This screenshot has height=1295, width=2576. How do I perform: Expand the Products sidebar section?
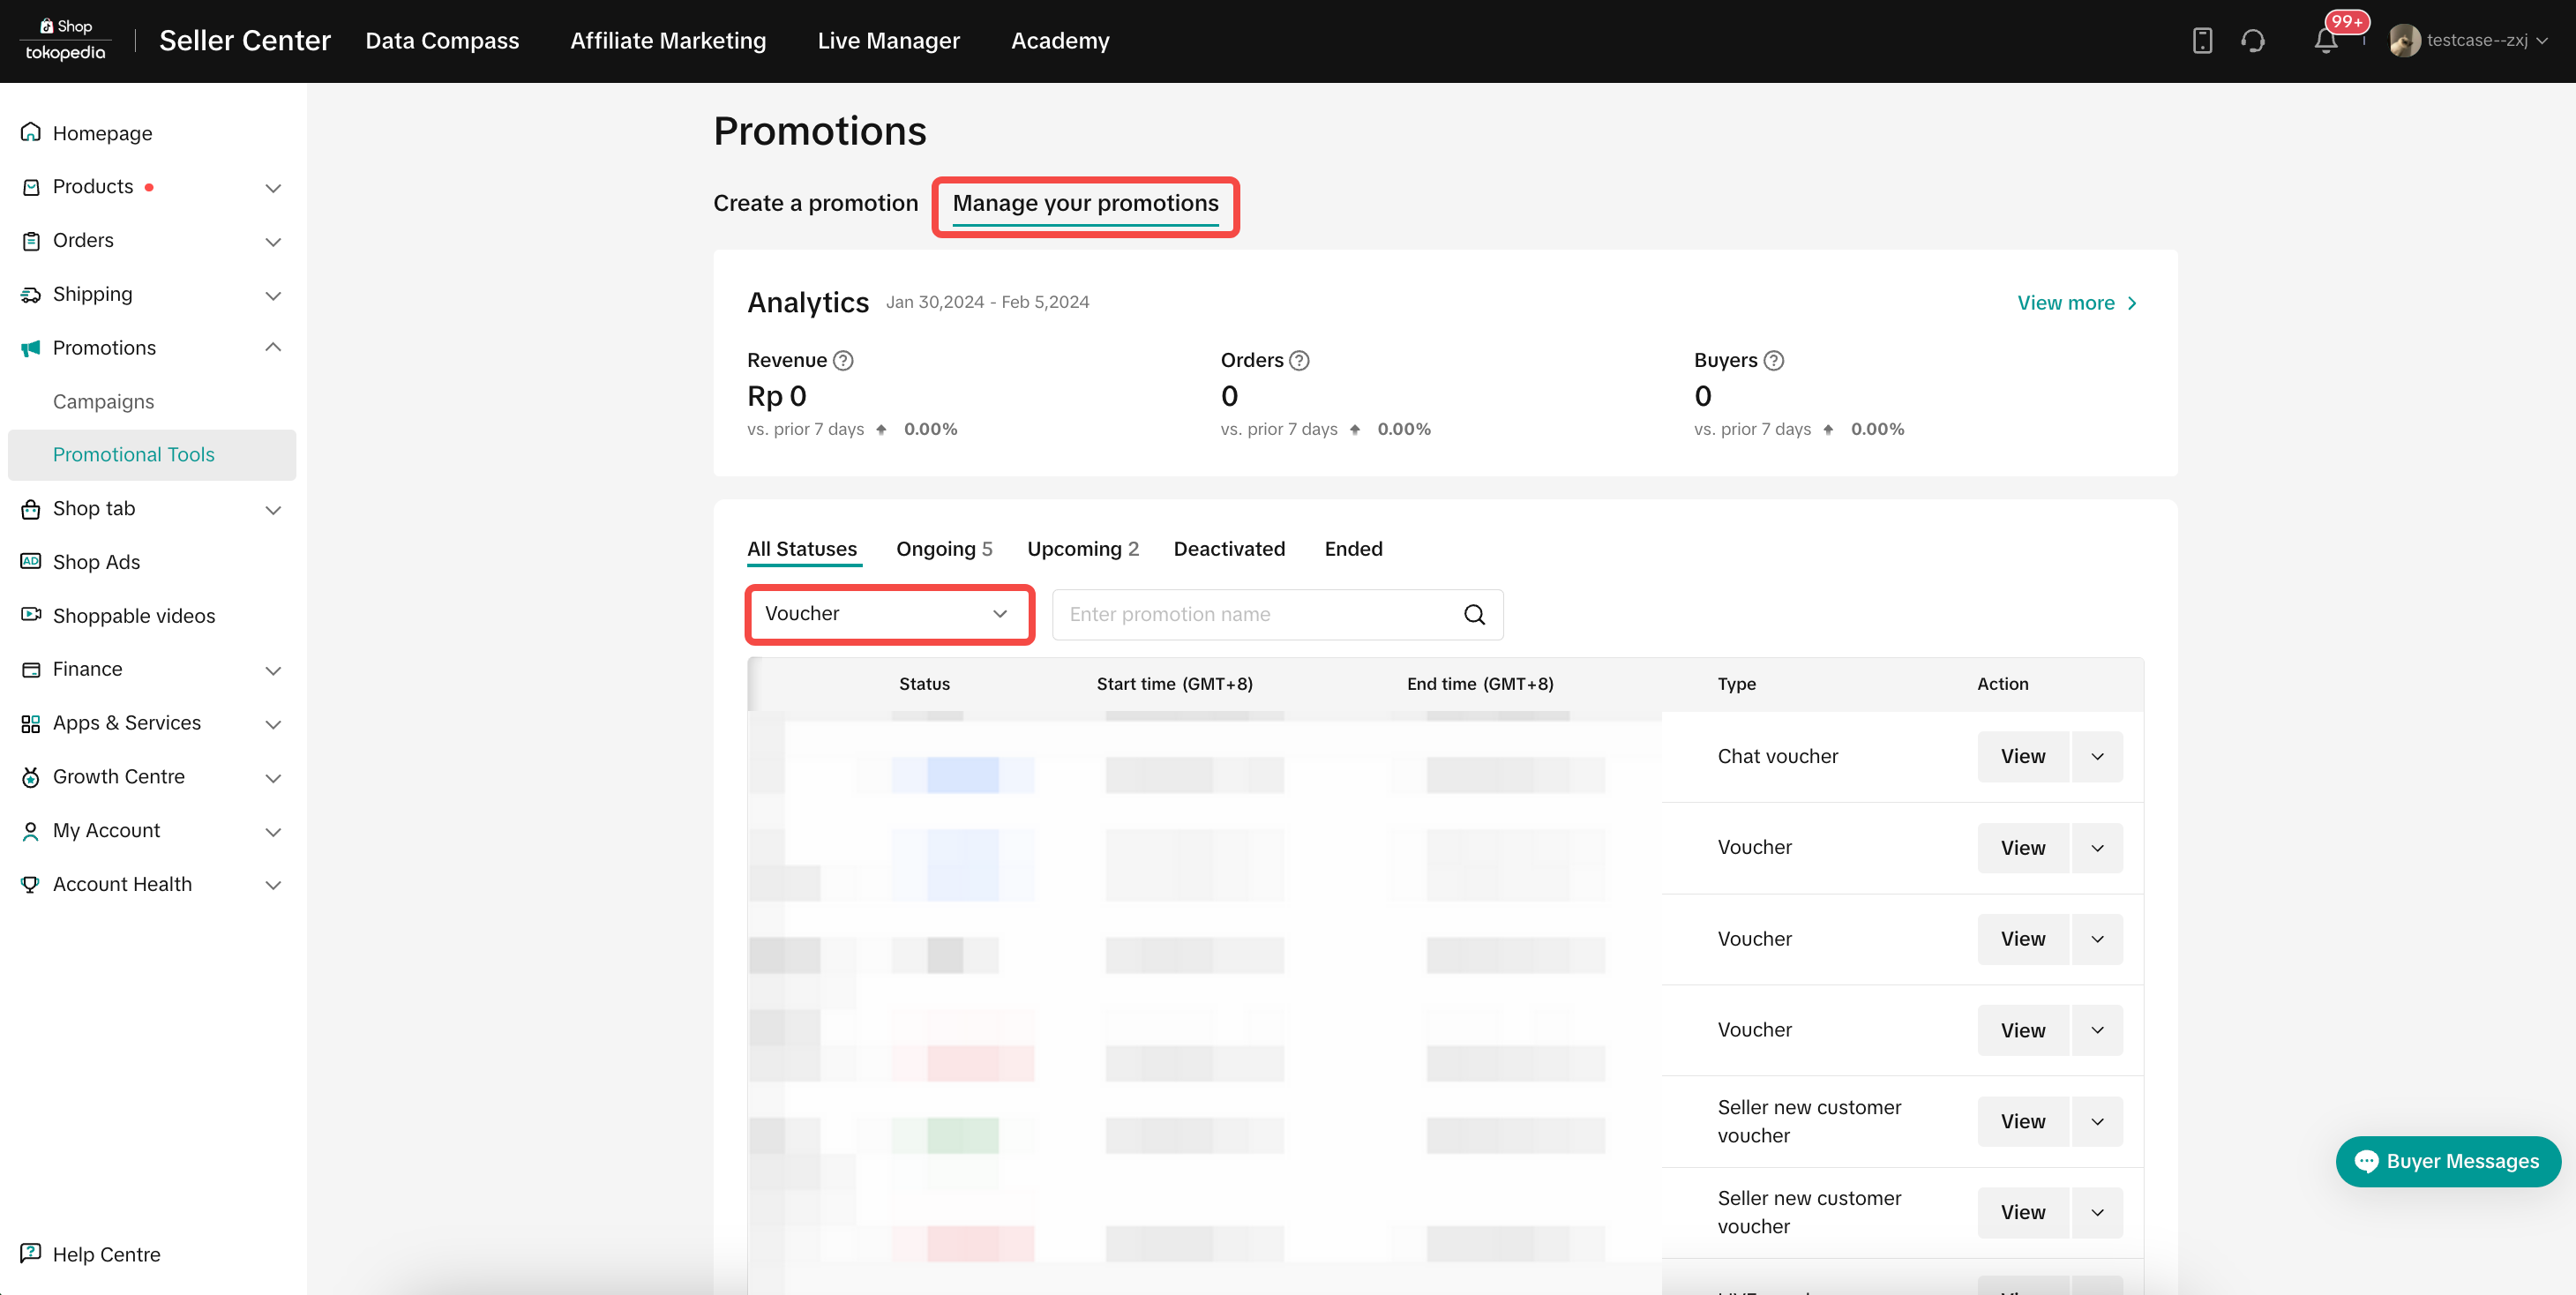pos(272,188)
